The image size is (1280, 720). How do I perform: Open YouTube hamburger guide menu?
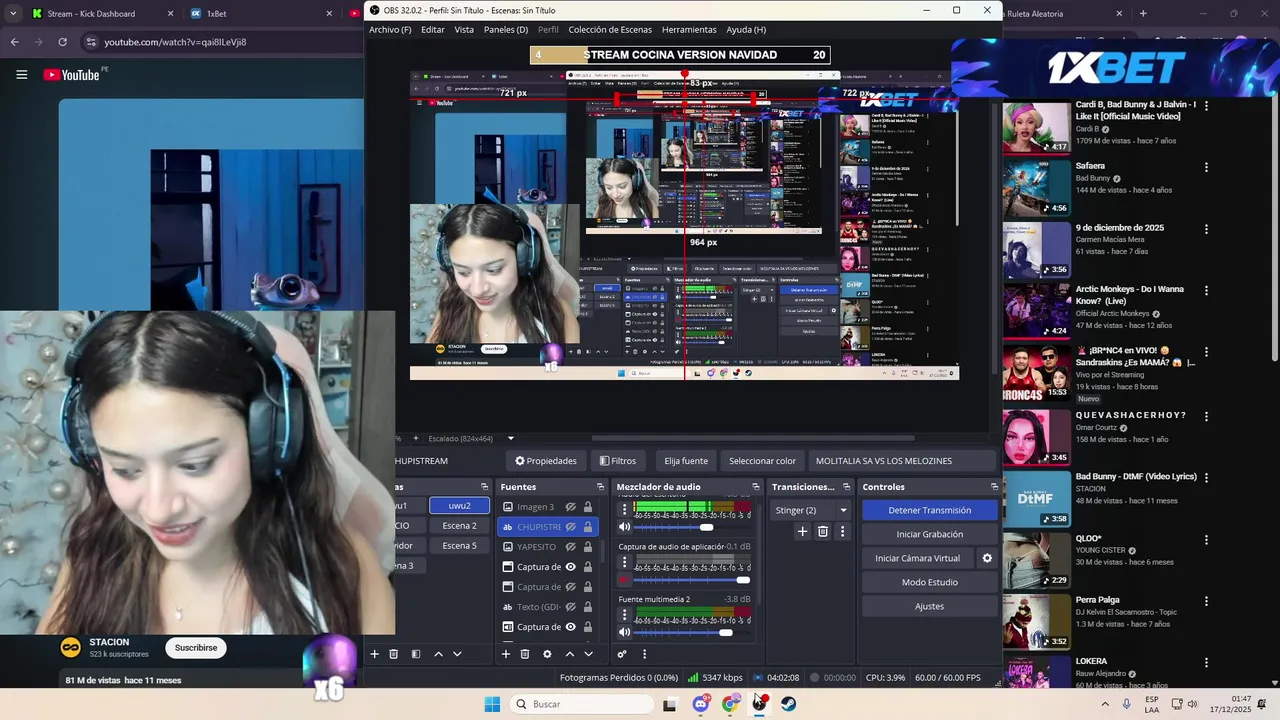coord(21,74)
